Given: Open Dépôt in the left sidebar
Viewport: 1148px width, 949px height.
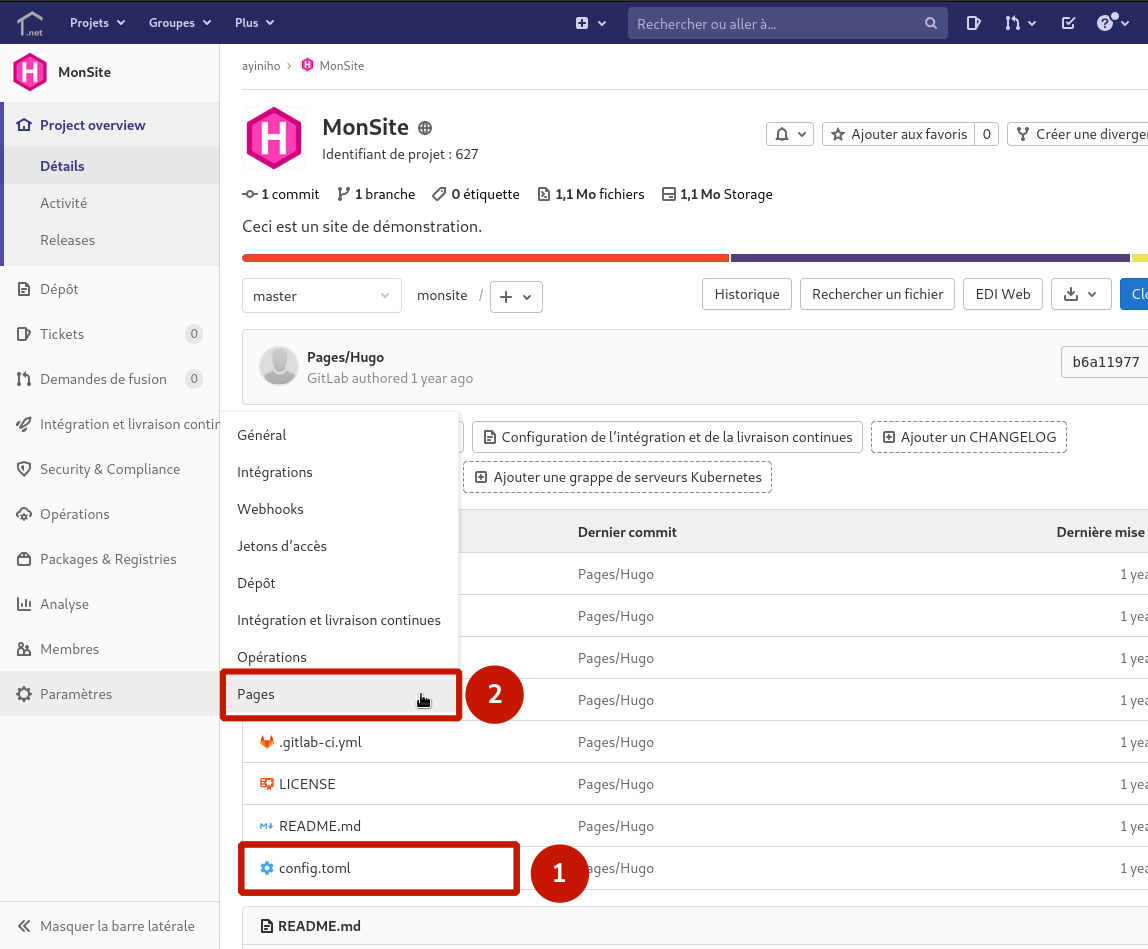Looking at the screenshot, I should coord(59,289).
